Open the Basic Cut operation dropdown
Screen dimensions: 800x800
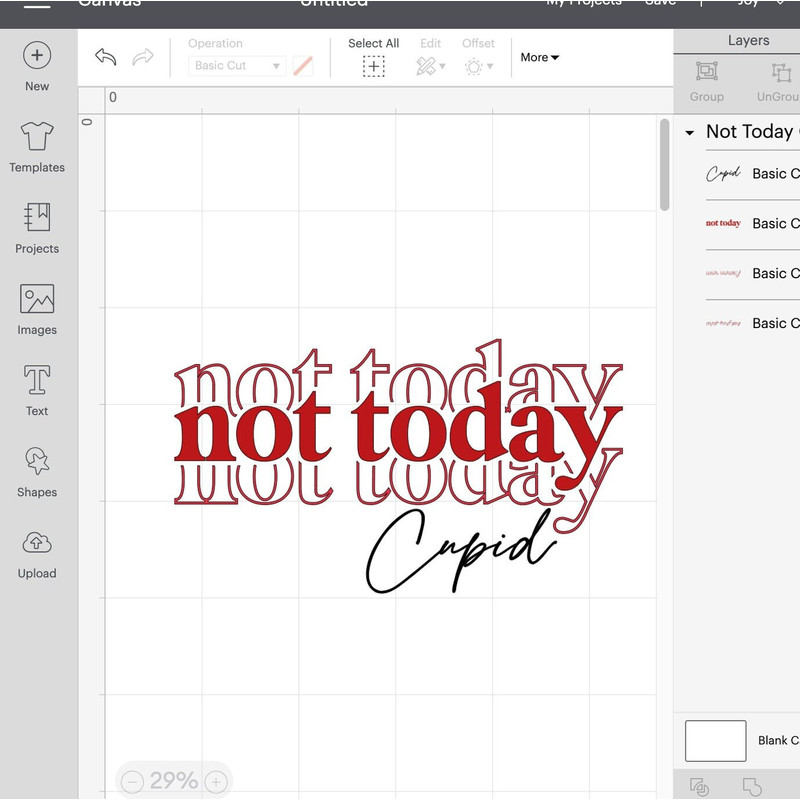237,66
